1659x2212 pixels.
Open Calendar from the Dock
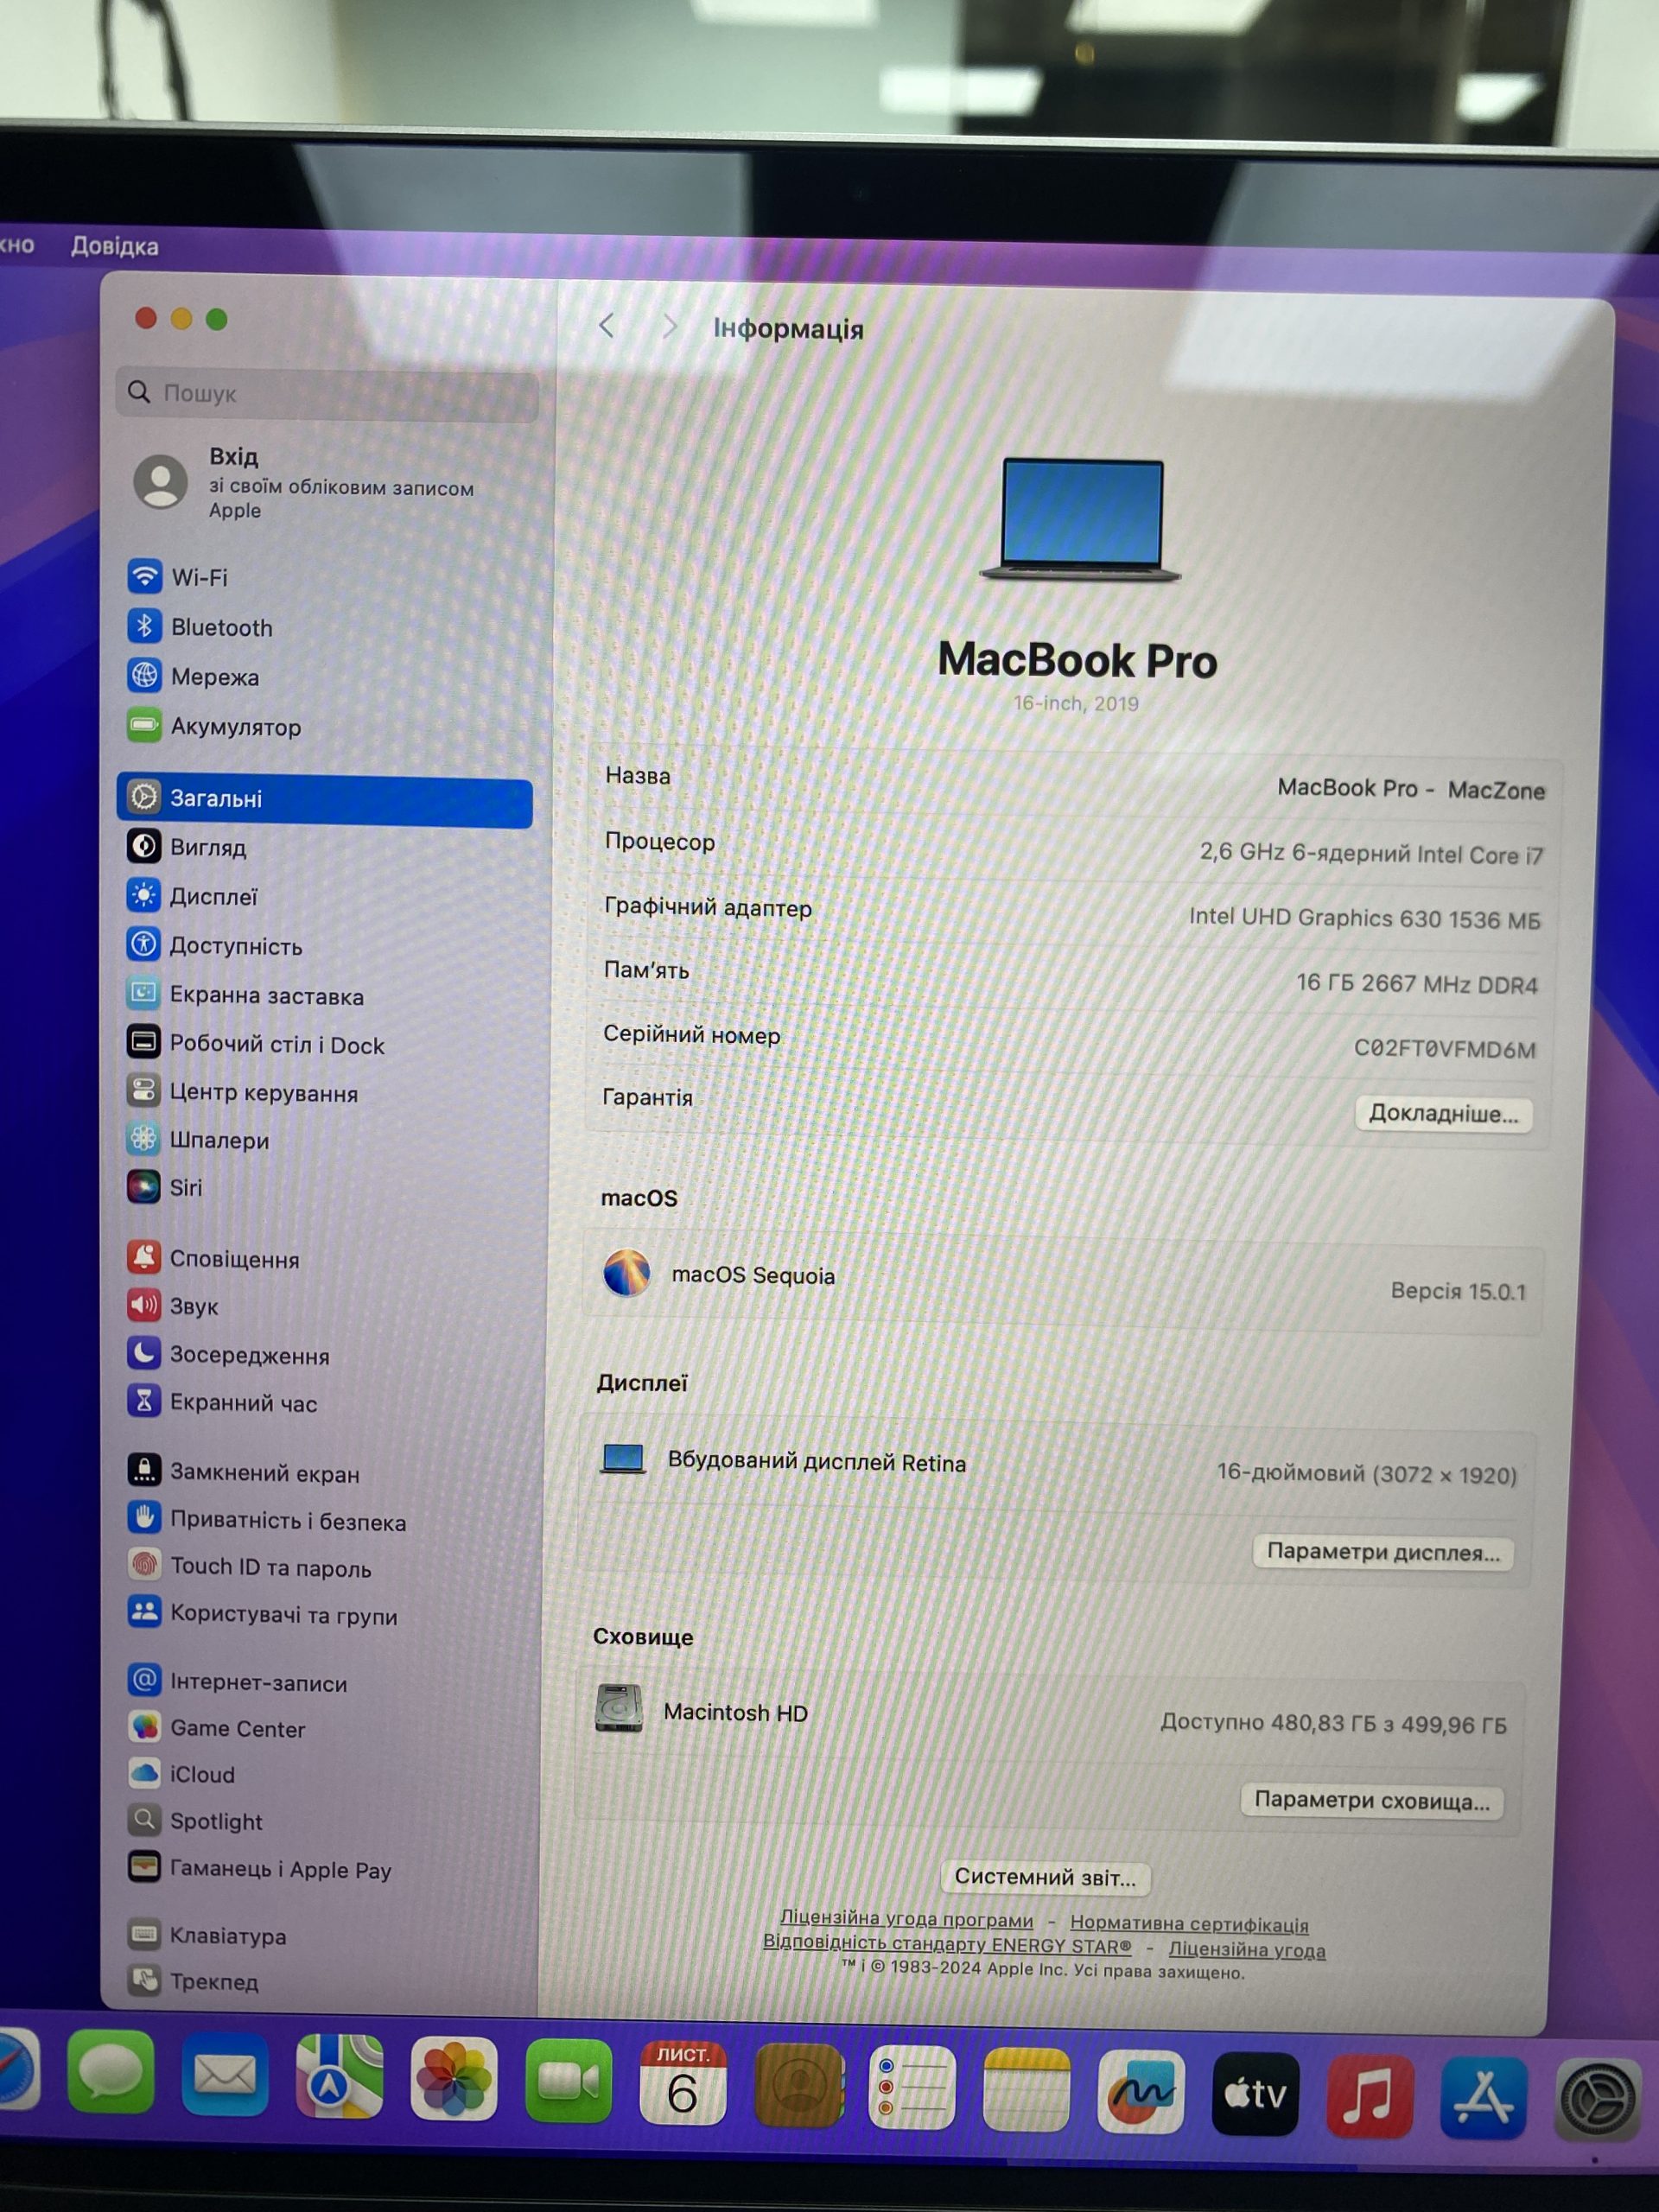[x=683, y=2083]
